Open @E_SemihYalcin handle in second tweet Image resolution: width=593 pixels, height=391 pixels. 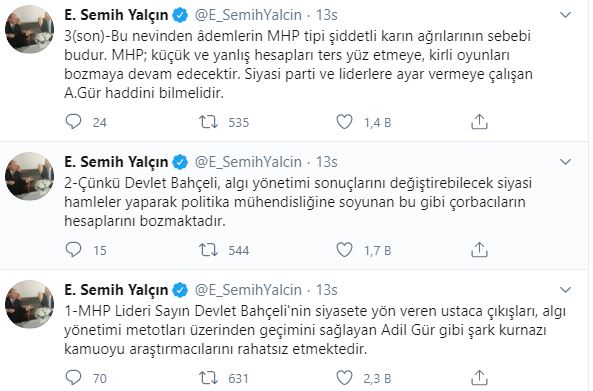tap(248, 162)
